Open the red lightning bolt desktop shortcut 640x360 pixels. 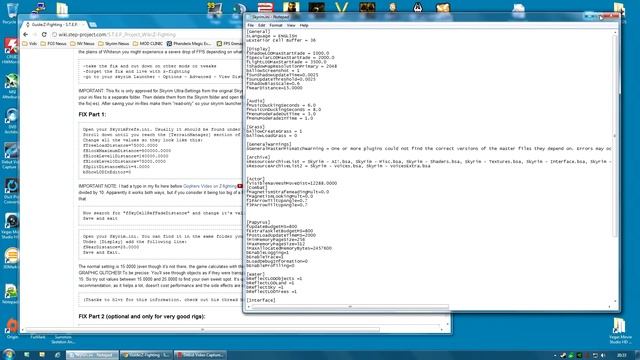pyautogui.click(x=11, y=50)
